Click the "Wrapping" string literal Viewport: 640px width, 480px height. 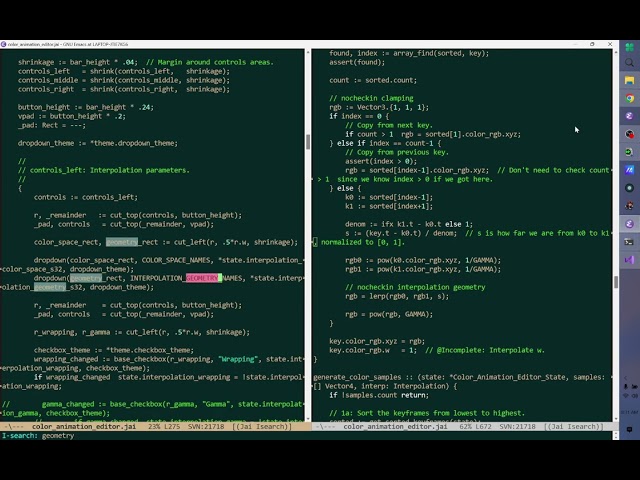(239, 359)
